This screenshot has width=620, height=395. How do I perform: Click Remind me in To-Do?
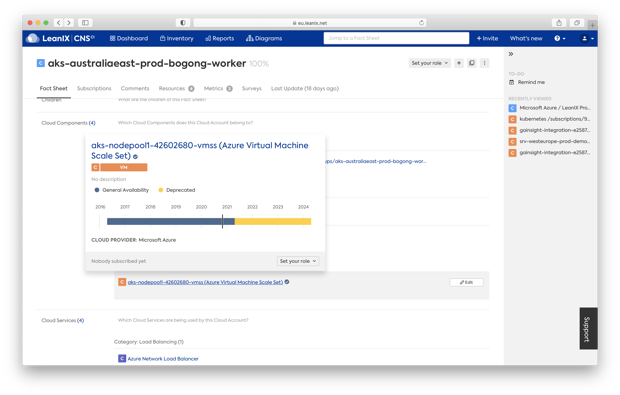[x=527, y=82]
